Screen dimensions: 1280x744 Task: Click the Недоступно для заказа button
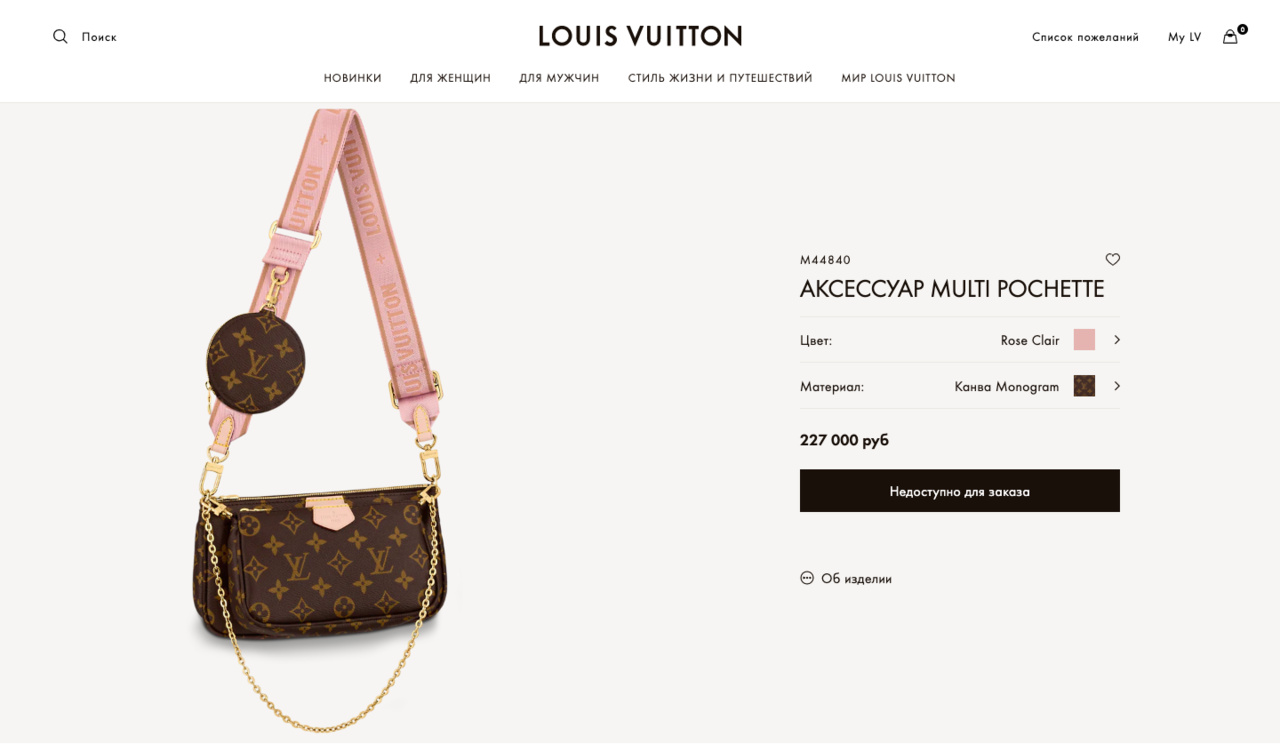pyautogui.click(x=960, y=491)
